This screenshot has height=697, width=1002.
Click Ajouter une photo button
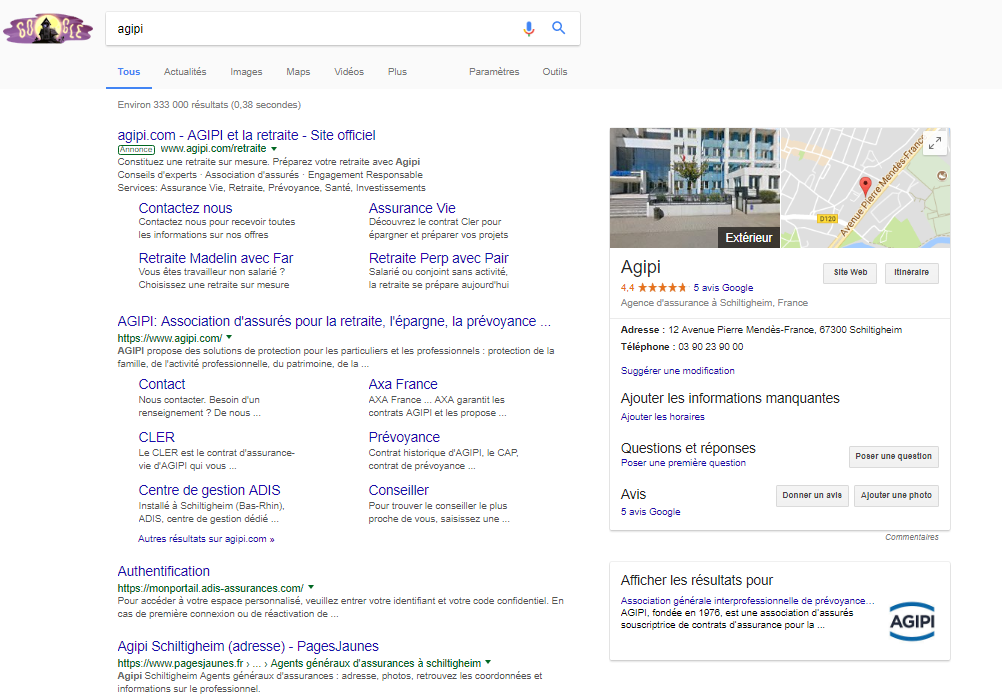point(896,496)
